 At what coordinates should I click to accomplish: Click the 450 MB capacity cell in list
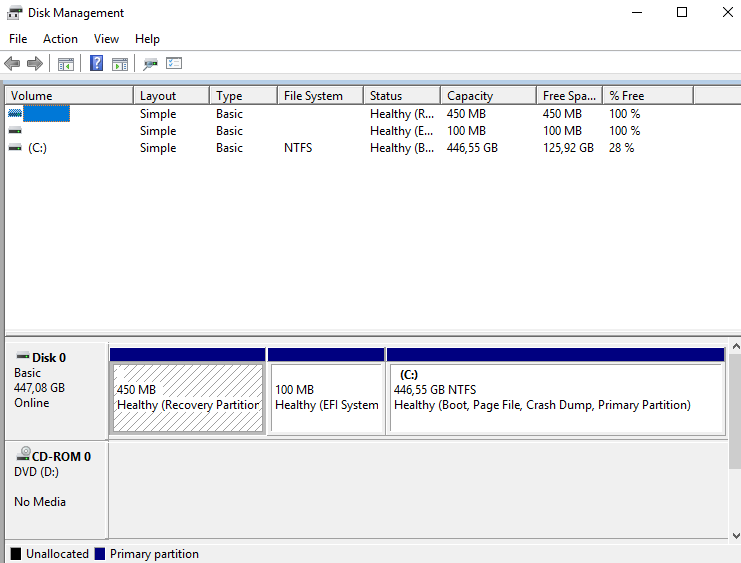point(466,114)
